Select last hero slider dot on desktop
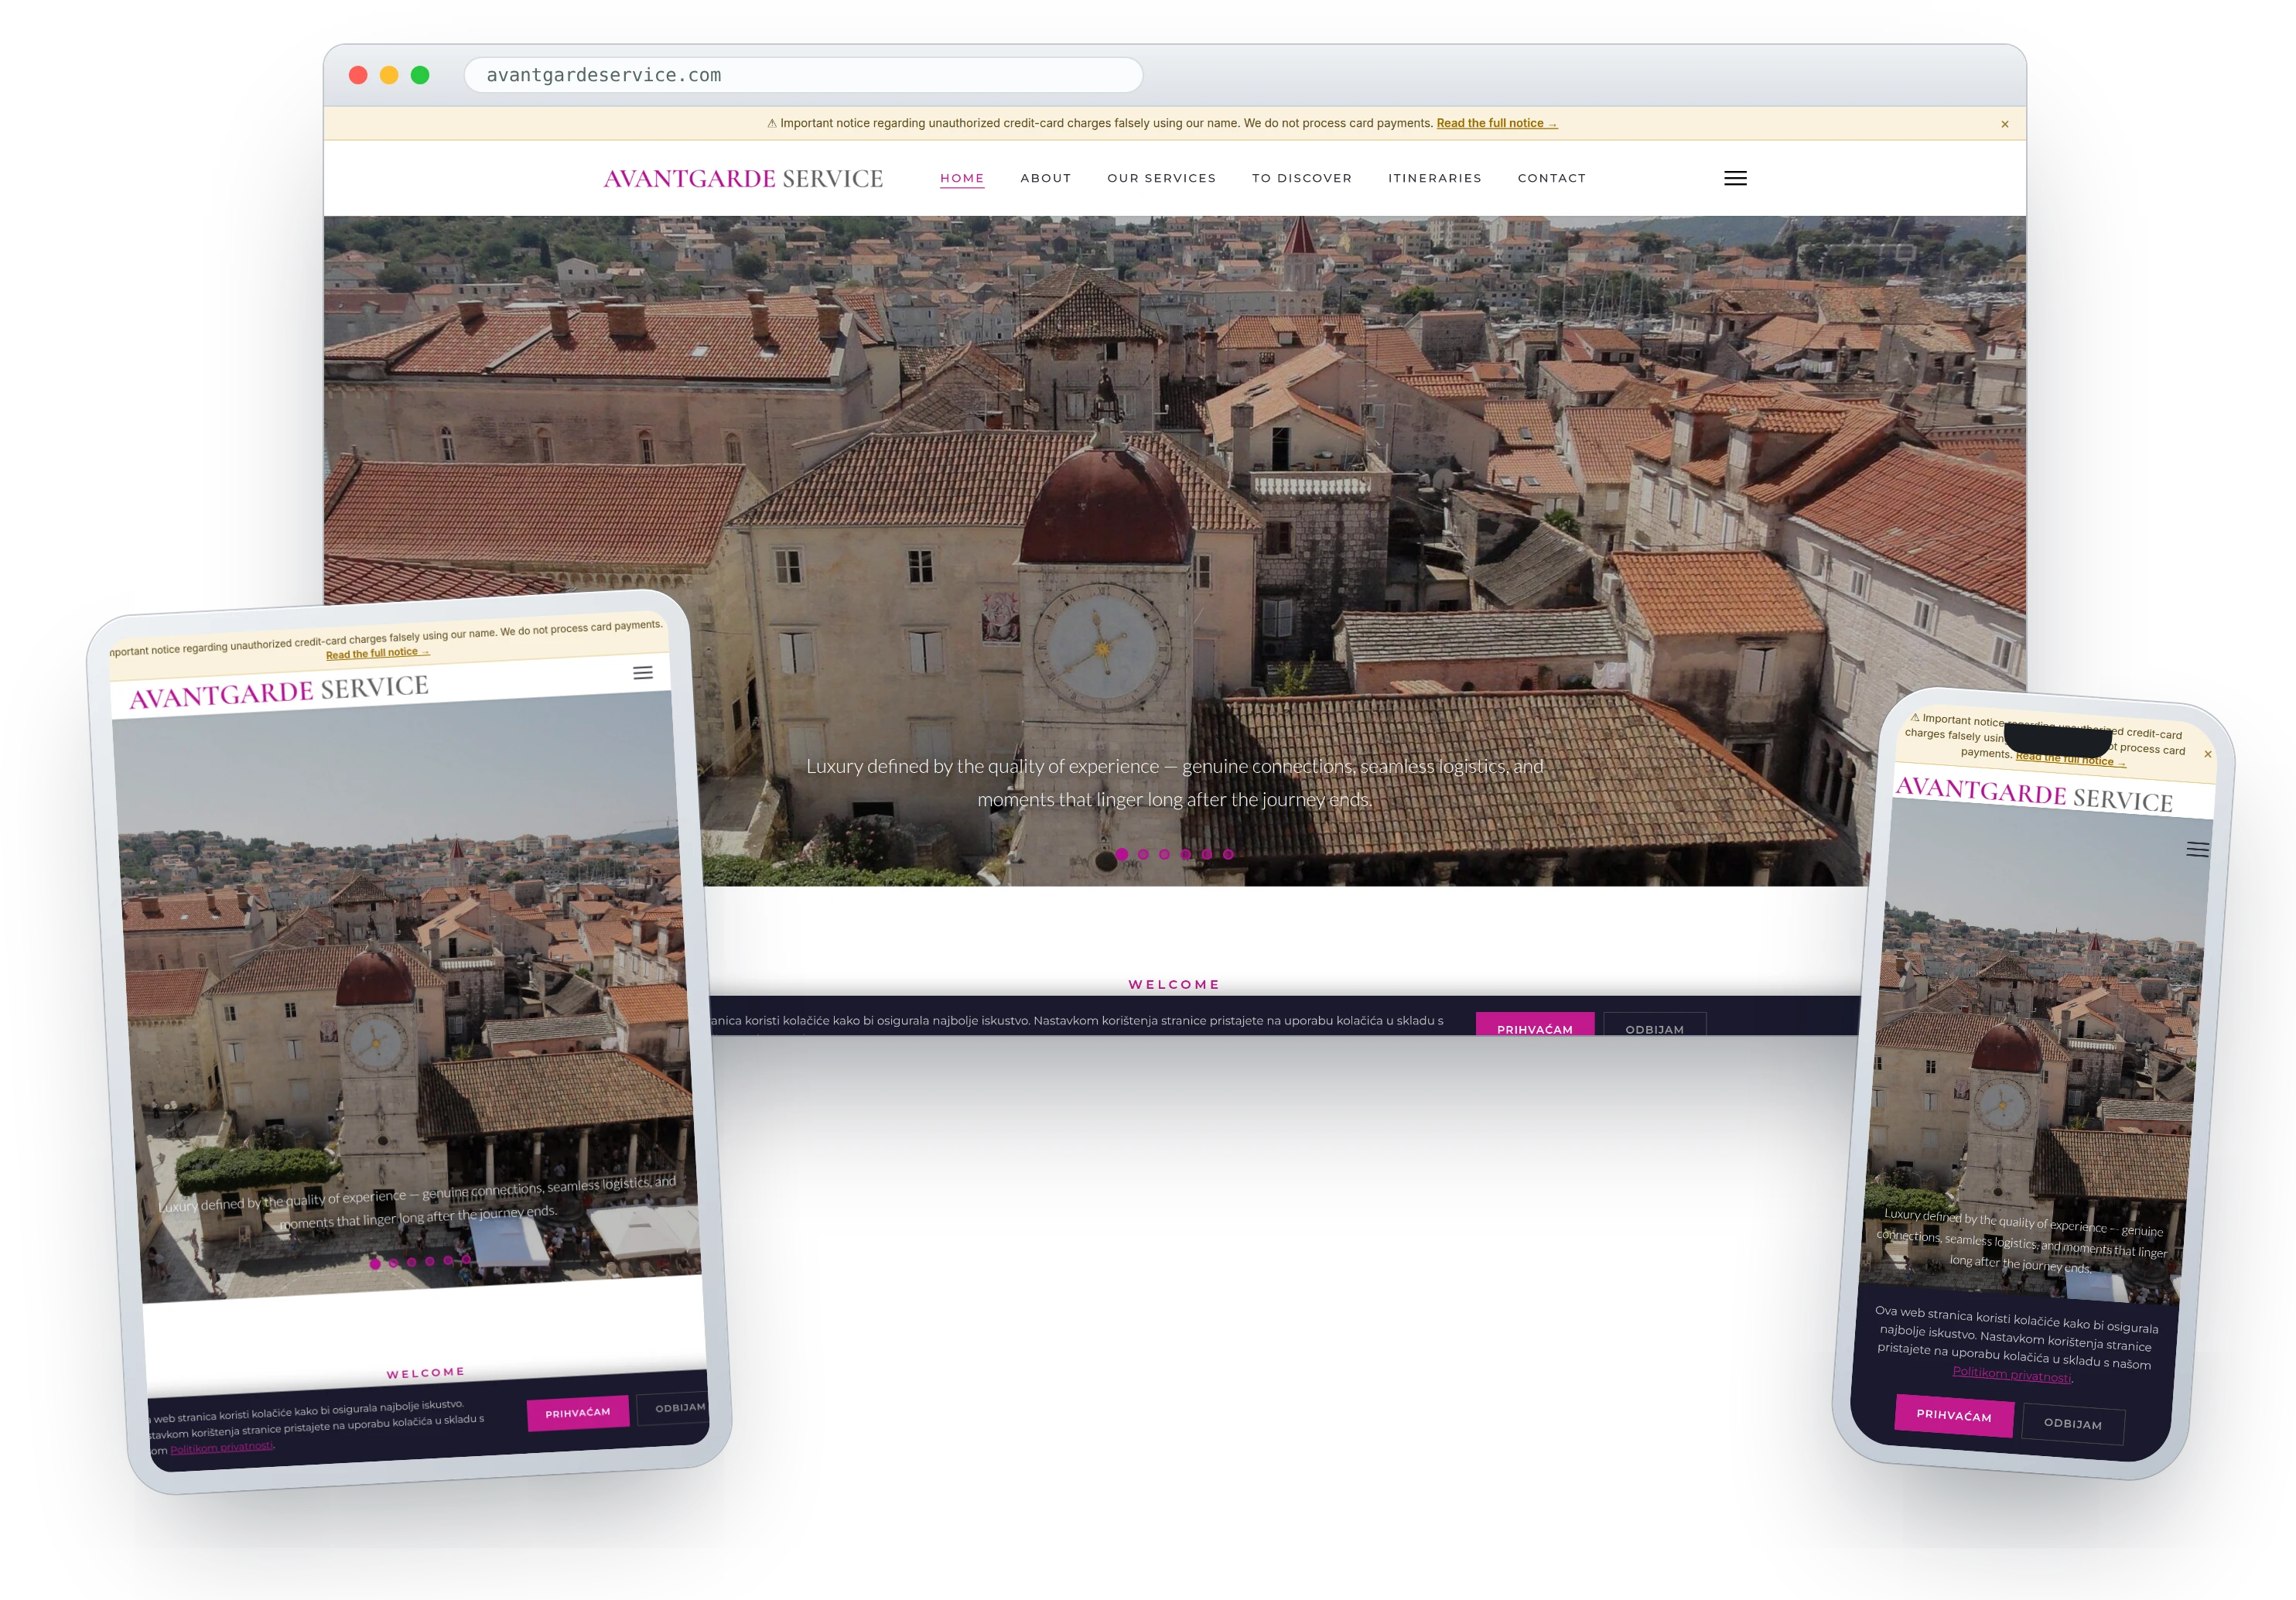 click(x=1228, y=854)
